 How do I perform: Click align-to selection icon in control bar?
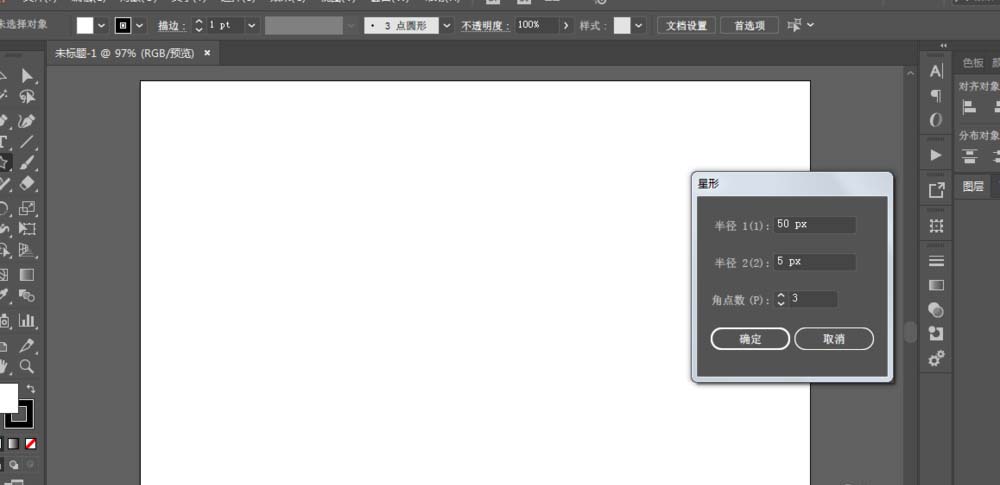(794, 25)
